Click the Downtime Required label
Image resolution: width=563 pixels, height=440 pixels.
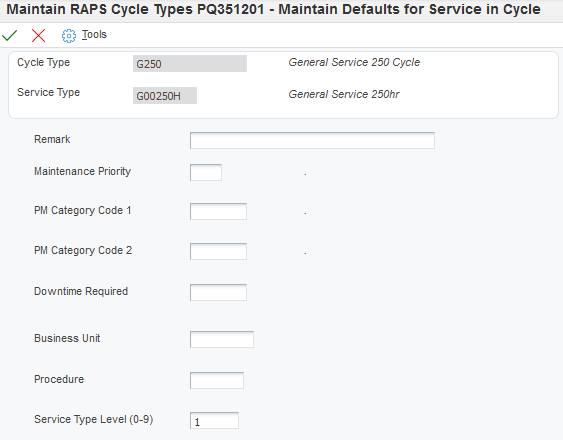point(81,291)
